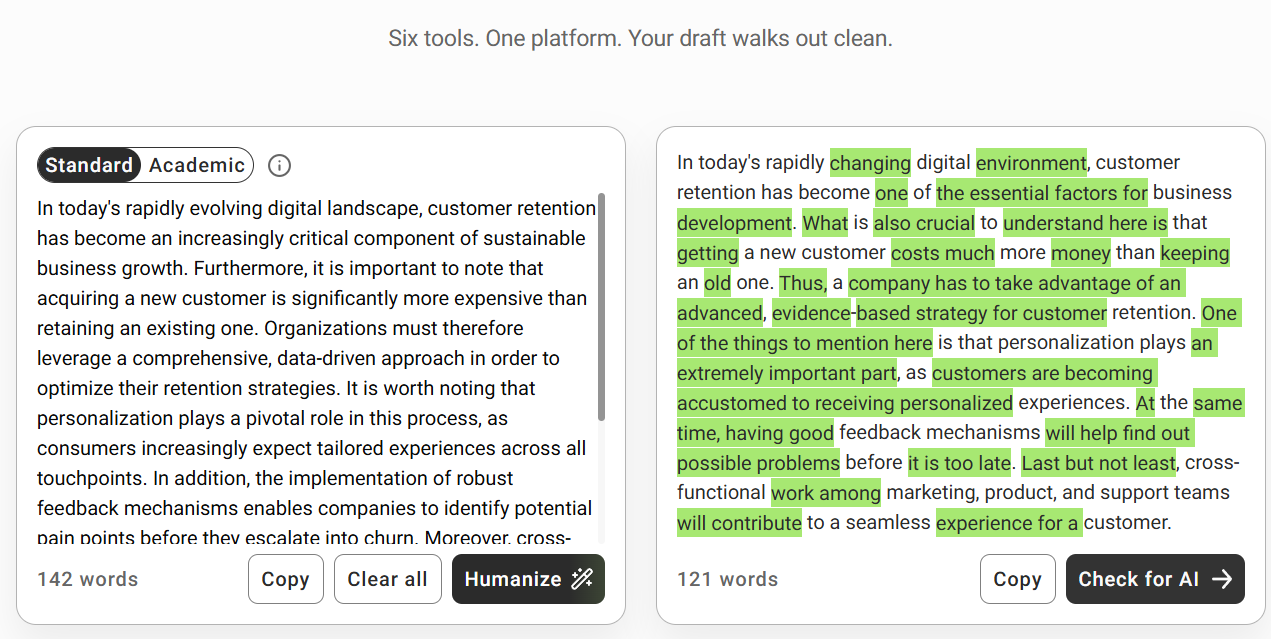Switch to Academic mode
The image size is (1271, 639).
[197, 165]
